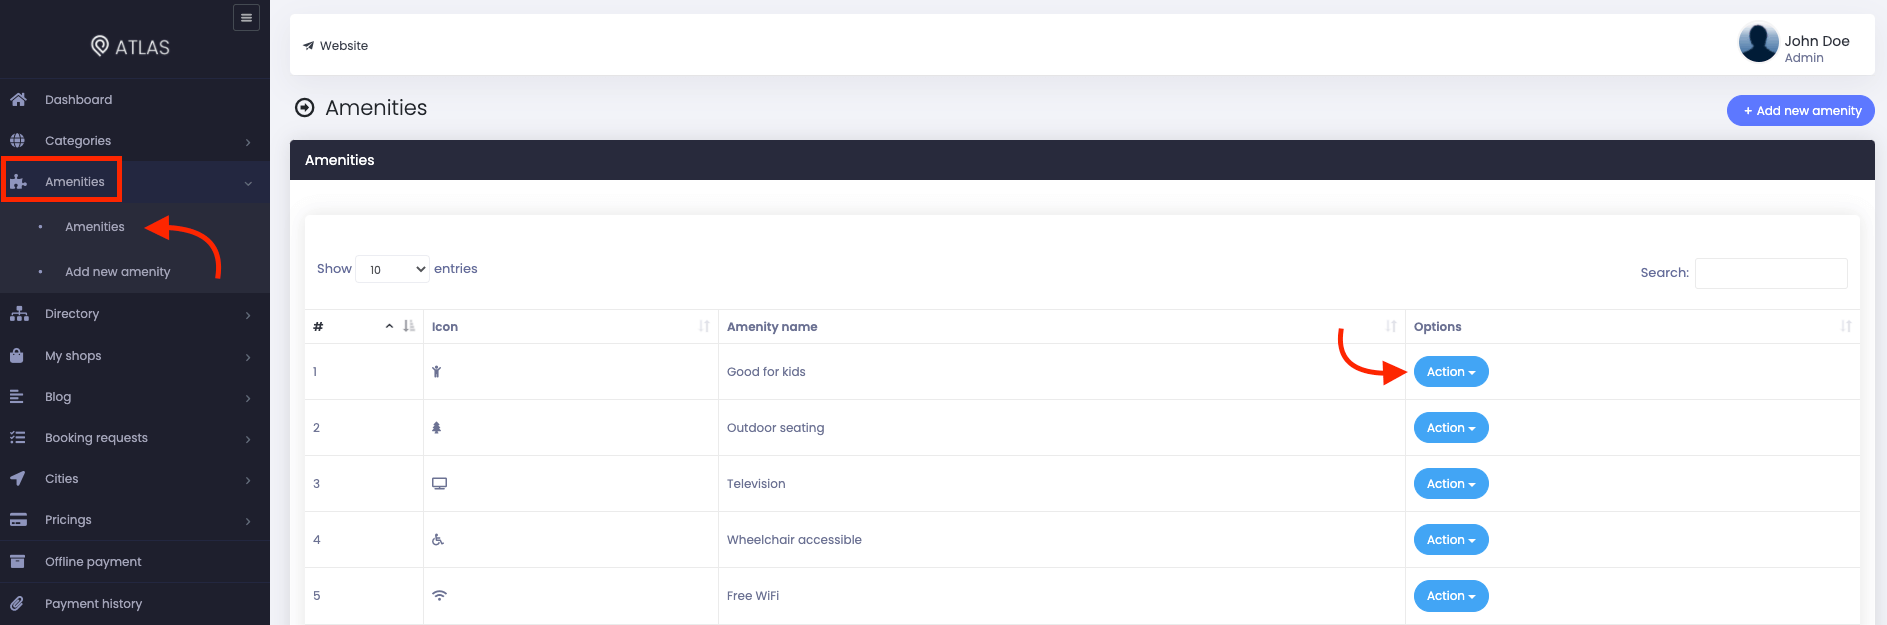1887x625 pixels.
Task: Click the My shops bag icon
Action: click(x=17, y=355)
